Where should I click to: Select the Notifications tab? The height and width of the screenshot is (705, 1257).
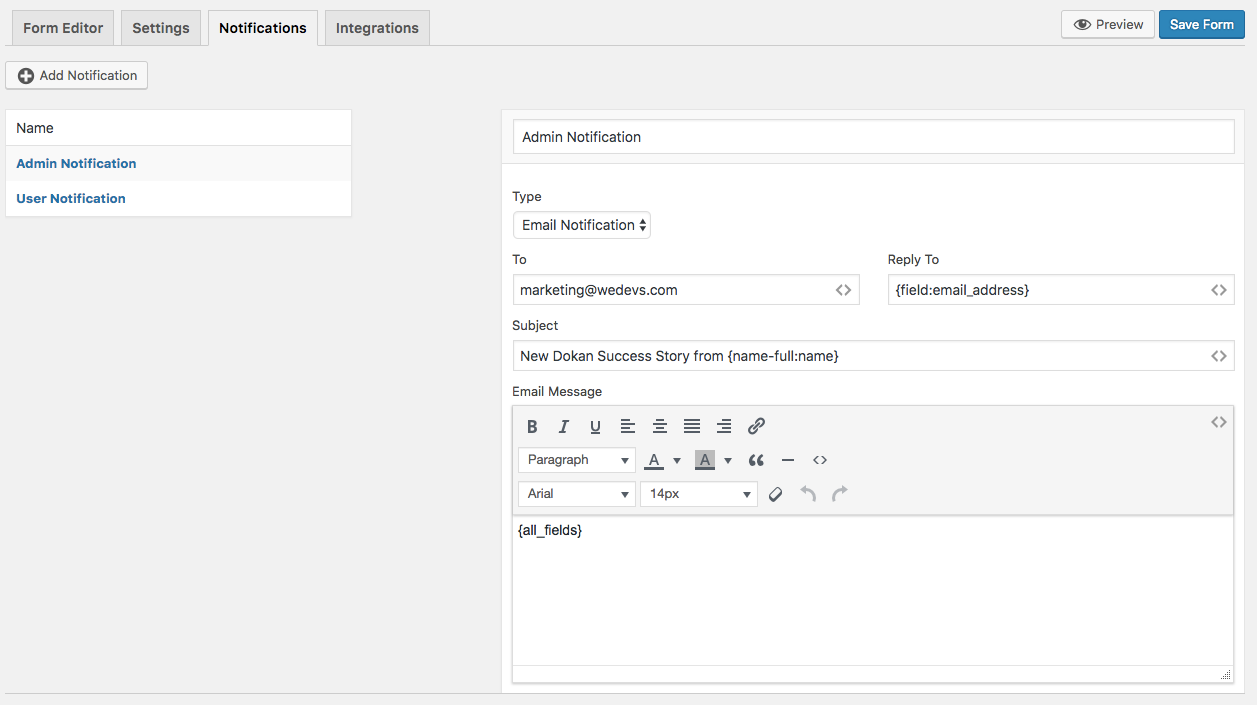click(263, 28)
